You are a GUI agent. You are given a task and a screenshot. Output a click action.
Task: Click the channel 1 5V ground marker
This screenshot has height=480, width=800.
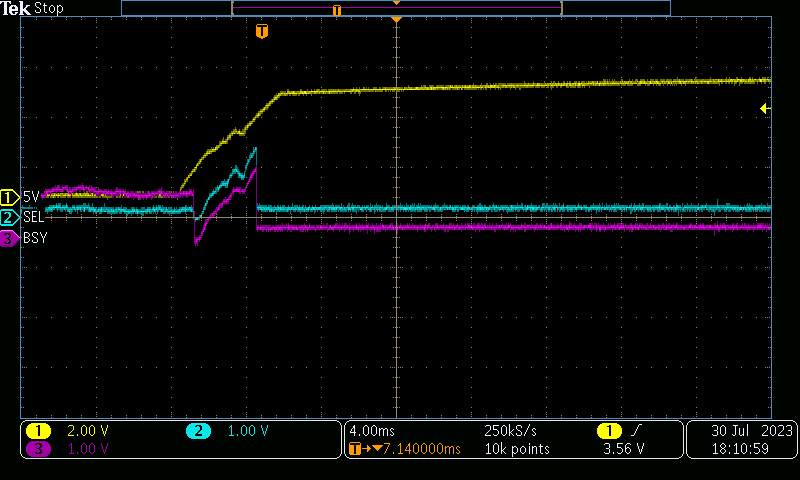9,197
